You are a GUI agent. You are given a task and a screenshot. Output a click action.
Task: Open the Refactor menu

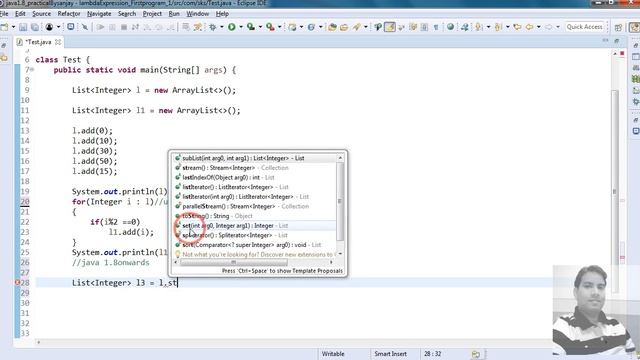[69, 13]
